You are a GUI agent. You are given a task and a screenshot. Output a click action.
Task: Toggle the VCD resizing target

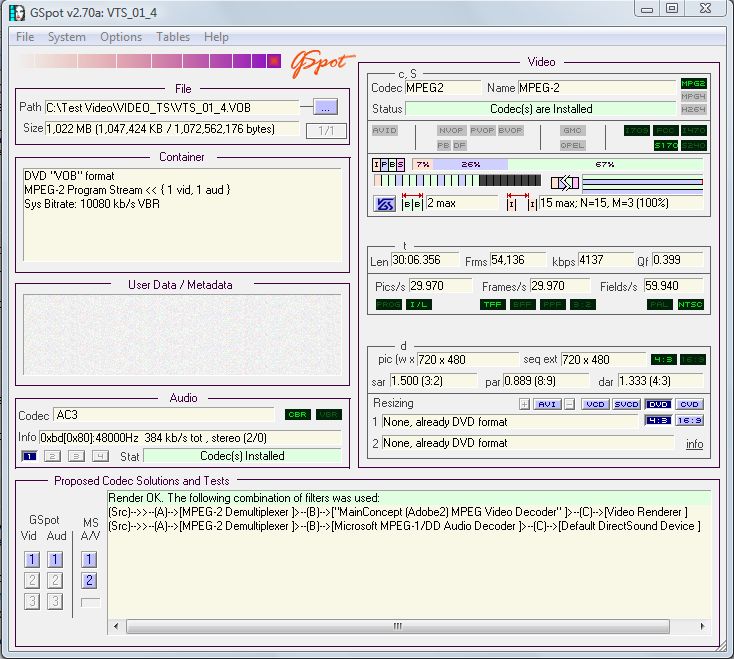point(595,404)
